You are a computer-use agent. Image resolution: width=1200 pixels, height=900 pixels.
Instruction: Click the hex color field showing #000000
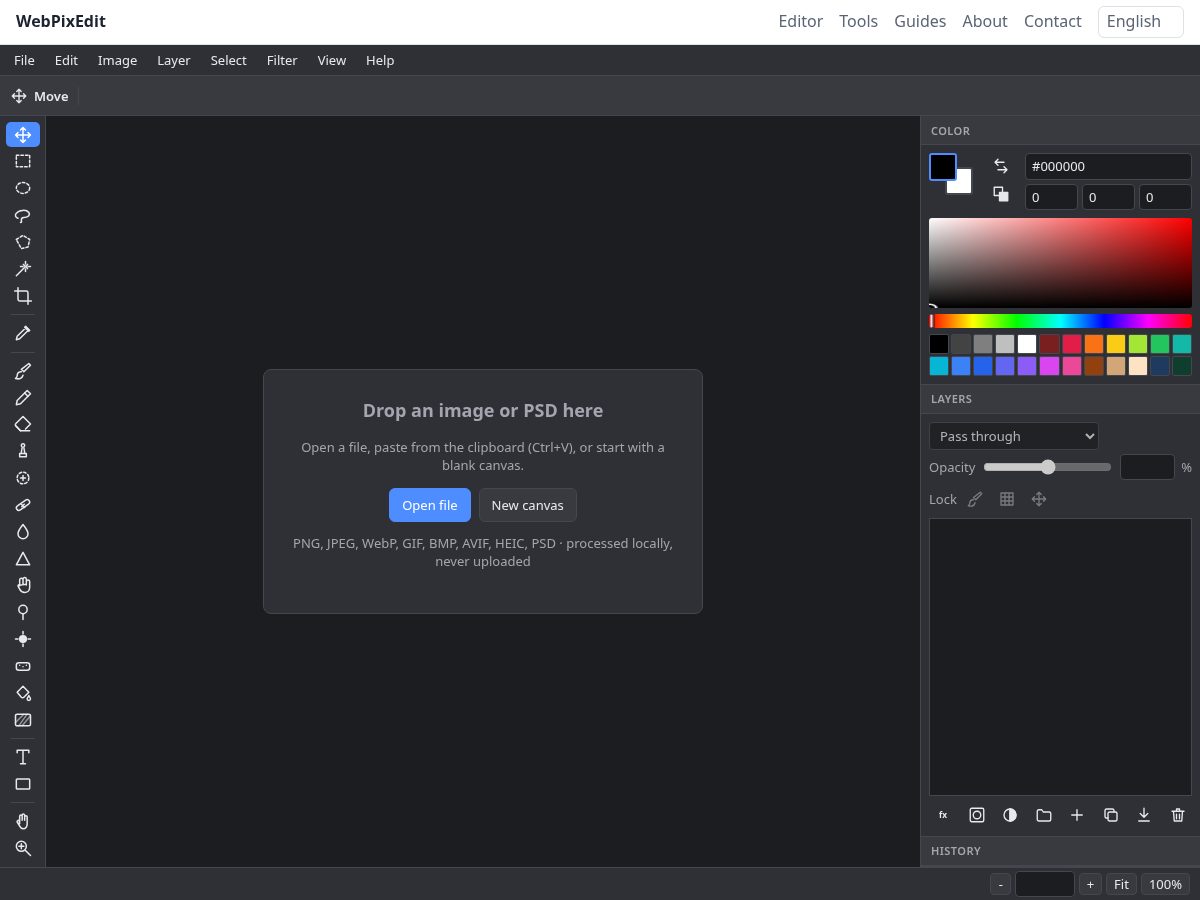click(1108, 167)
